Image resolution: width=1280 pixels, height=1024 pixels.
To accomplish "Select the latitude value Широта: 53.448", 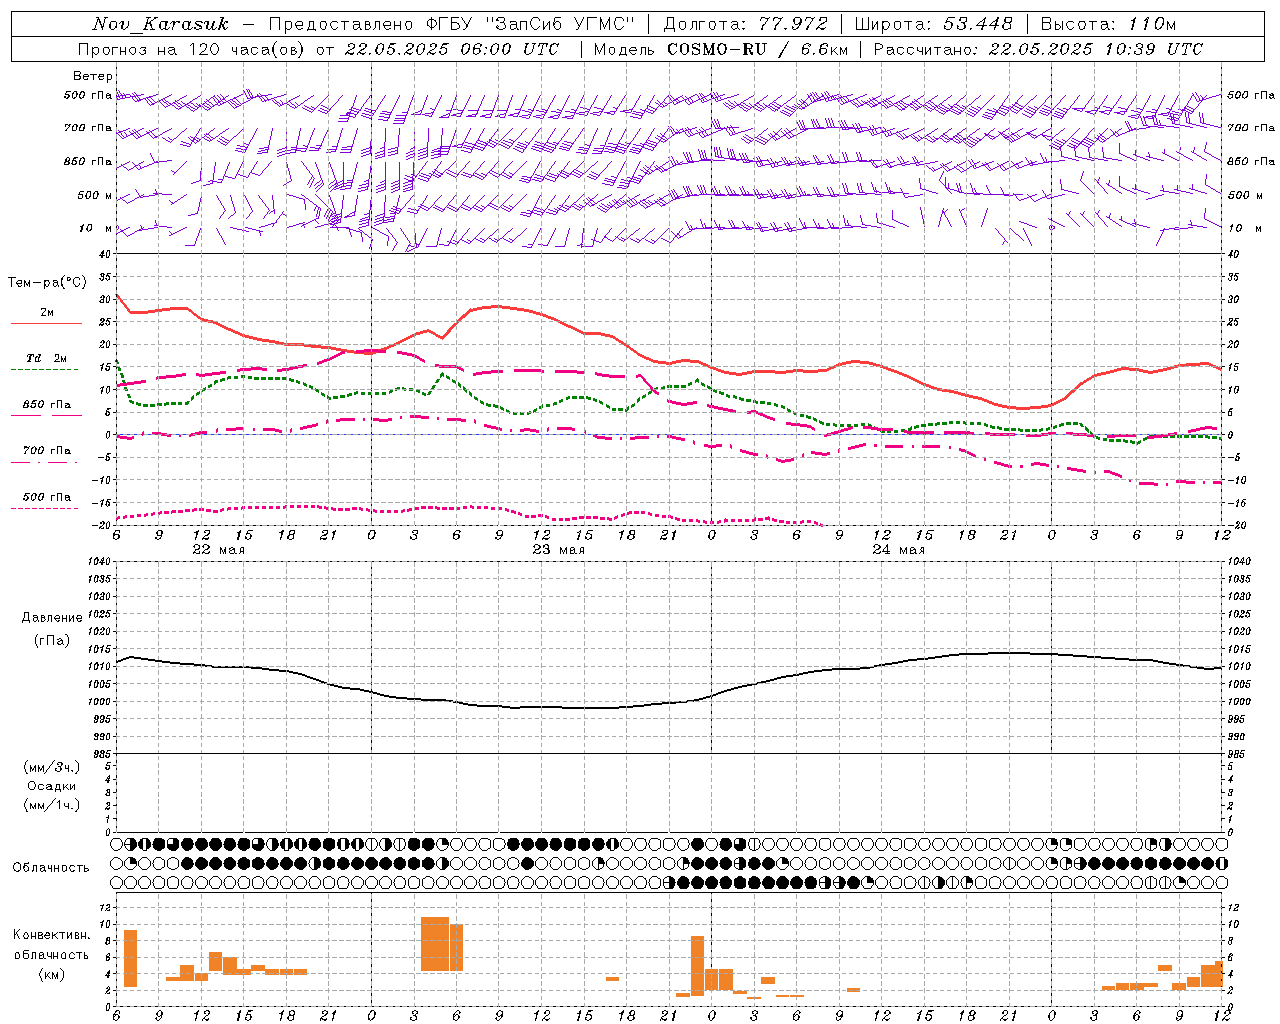I will click(x=933, y=24).
